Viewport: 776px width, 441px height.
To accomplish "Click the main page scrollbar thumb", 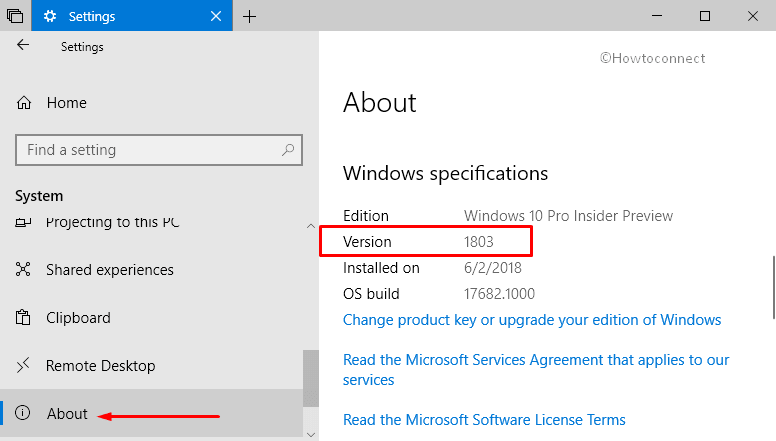I will tap(774, 288).
